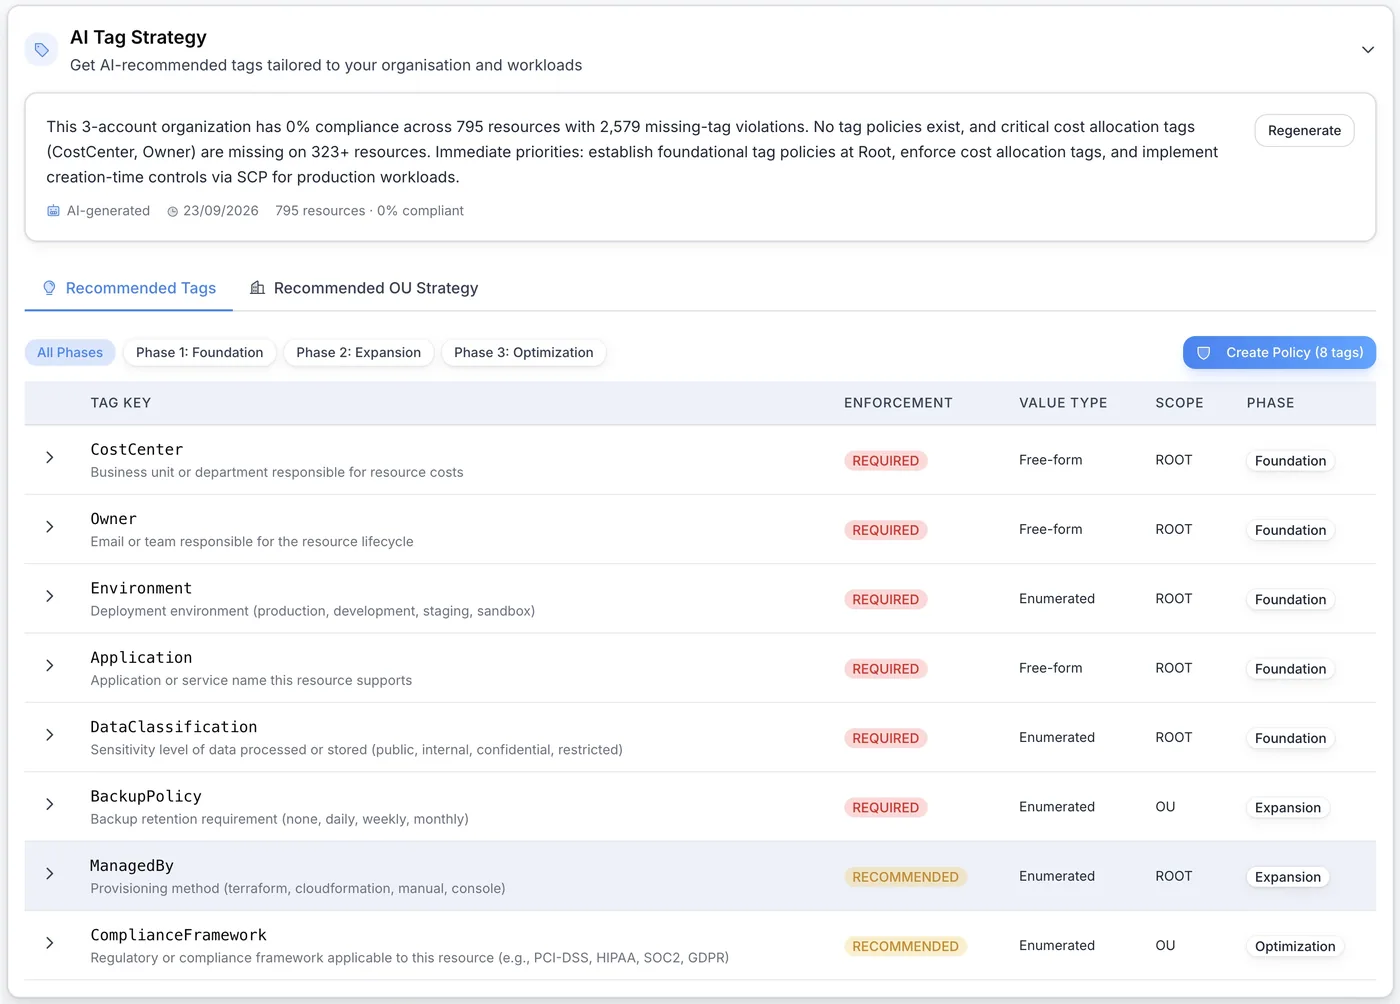This screenshot has height=1004, width=1400.
Task: Click the lightbulb icon on Recommended Tags
Action: coord(49,288)
